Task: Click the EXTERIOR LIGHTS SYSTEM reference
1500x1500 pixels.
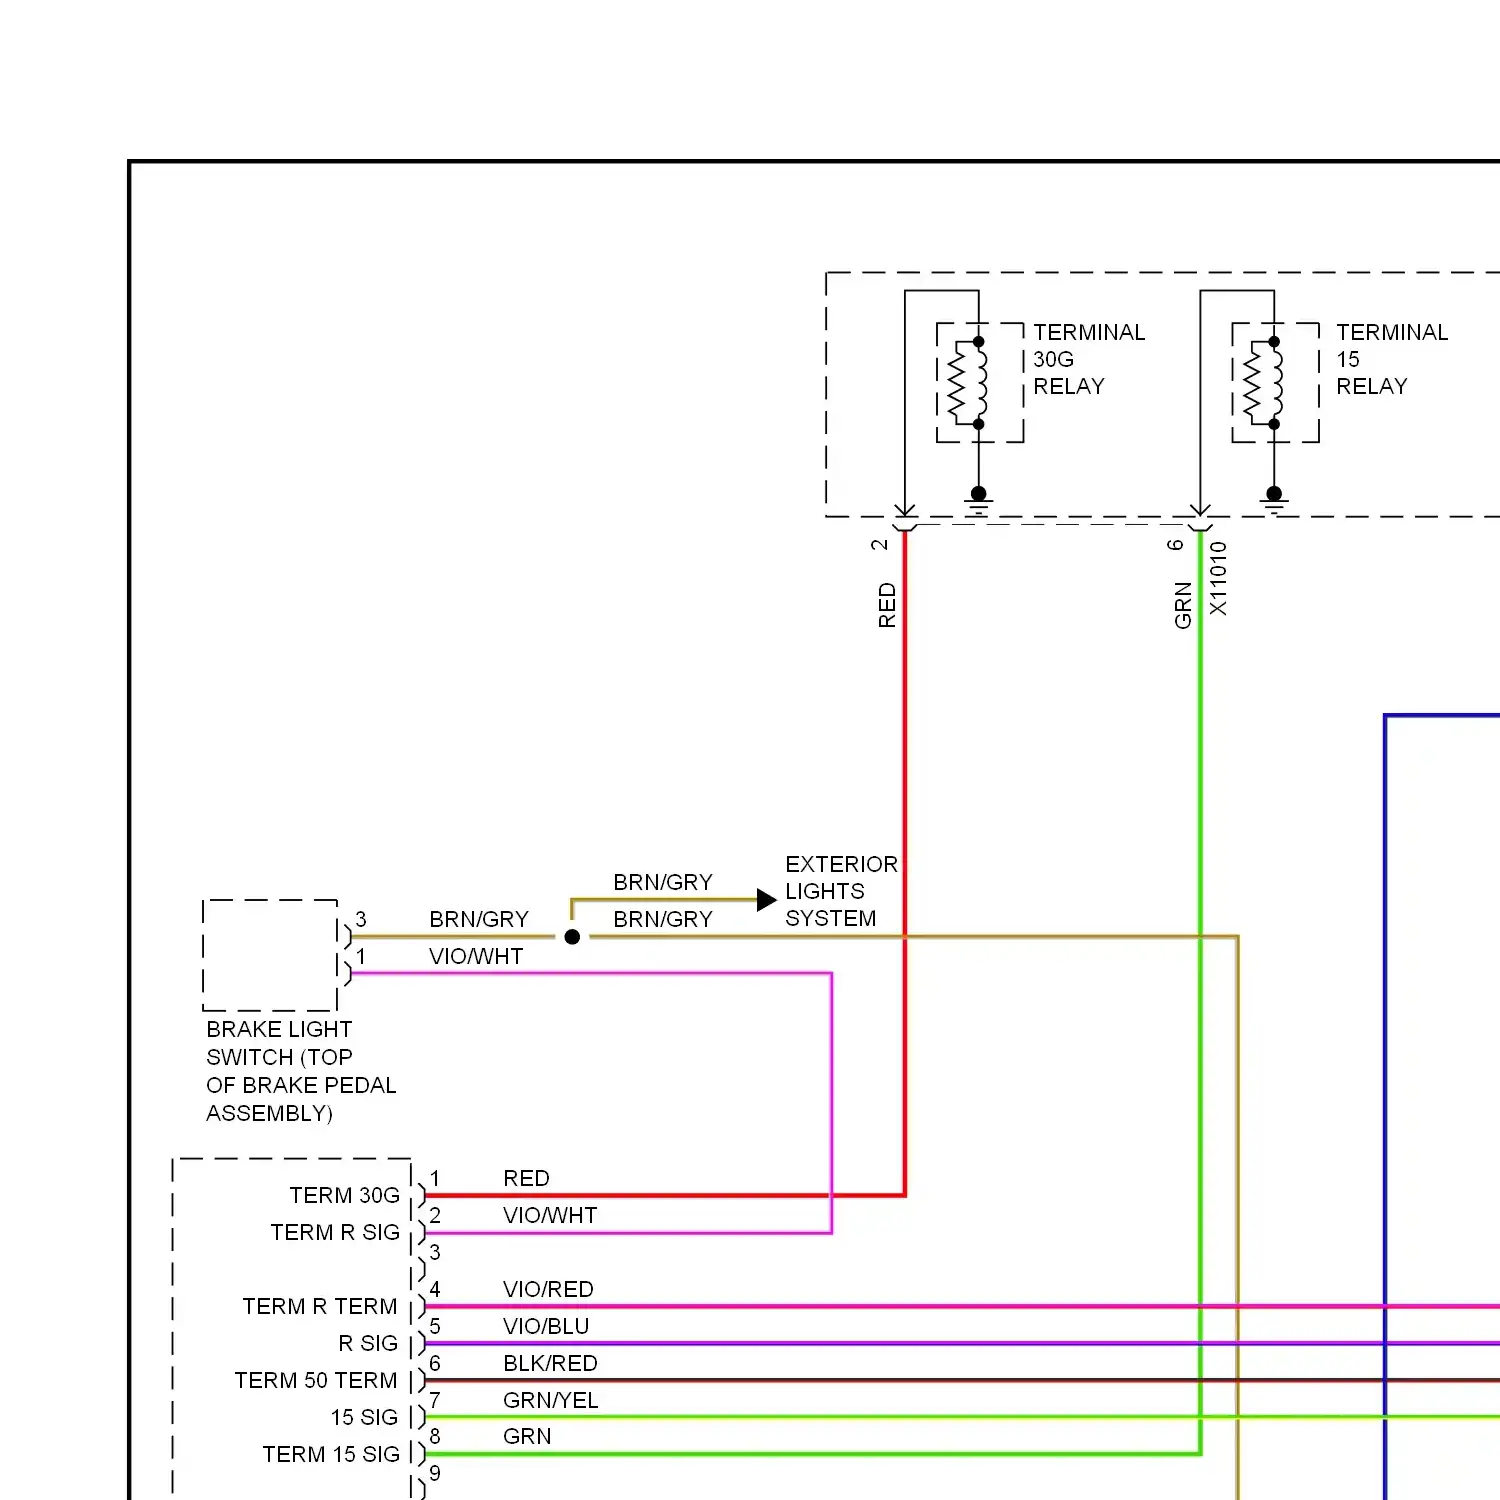Action: pyautogui.click(x=841, y=891)
